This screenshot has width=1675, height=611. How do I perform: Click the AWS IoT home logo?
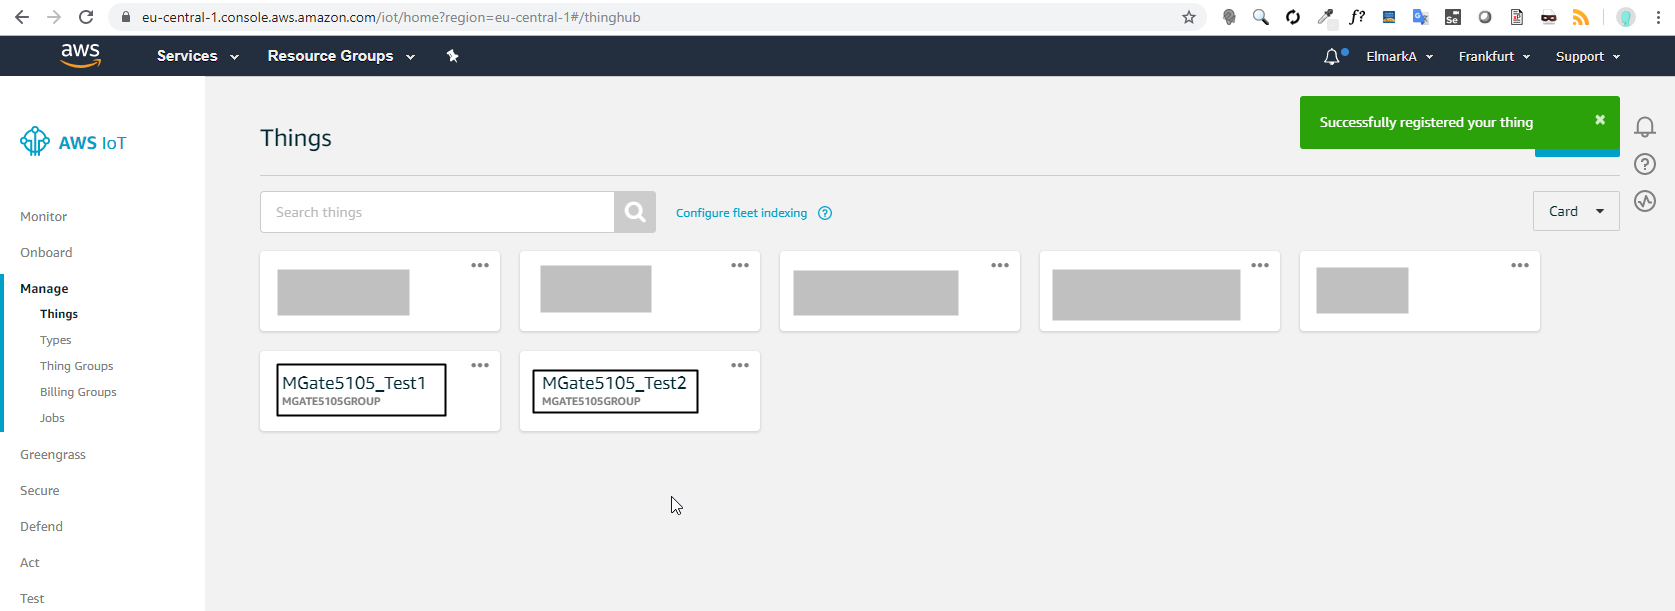click(x=73, y=142)
